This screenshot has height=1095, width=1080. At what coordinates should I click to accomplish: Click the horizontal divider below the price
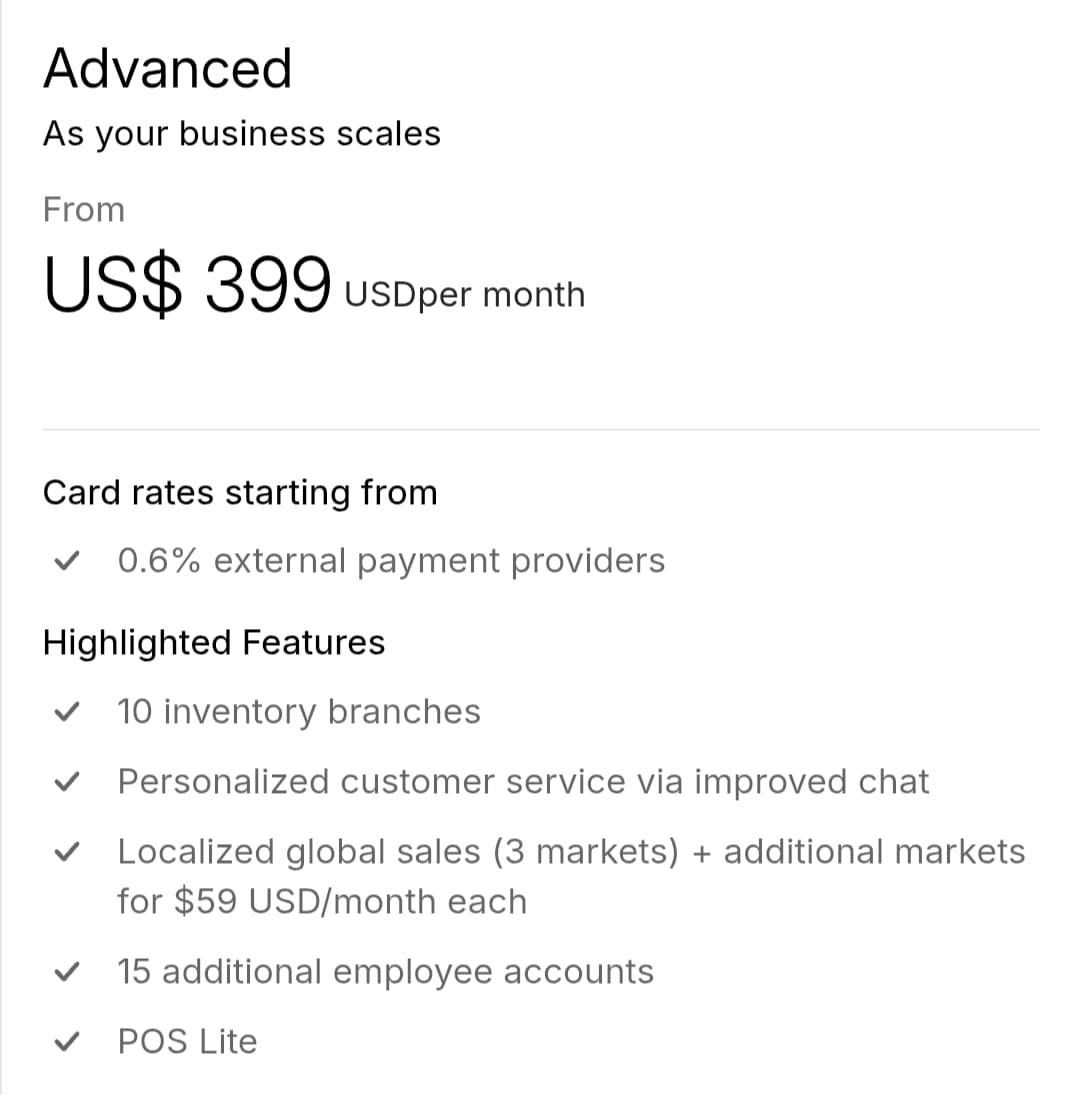tap(540, 430)
